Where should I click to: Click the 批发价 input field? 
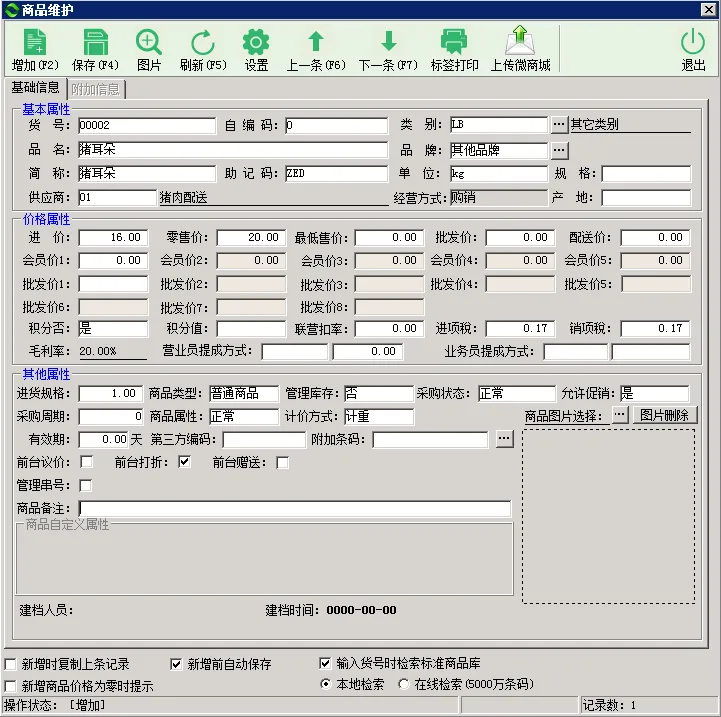tap(520, 237)
